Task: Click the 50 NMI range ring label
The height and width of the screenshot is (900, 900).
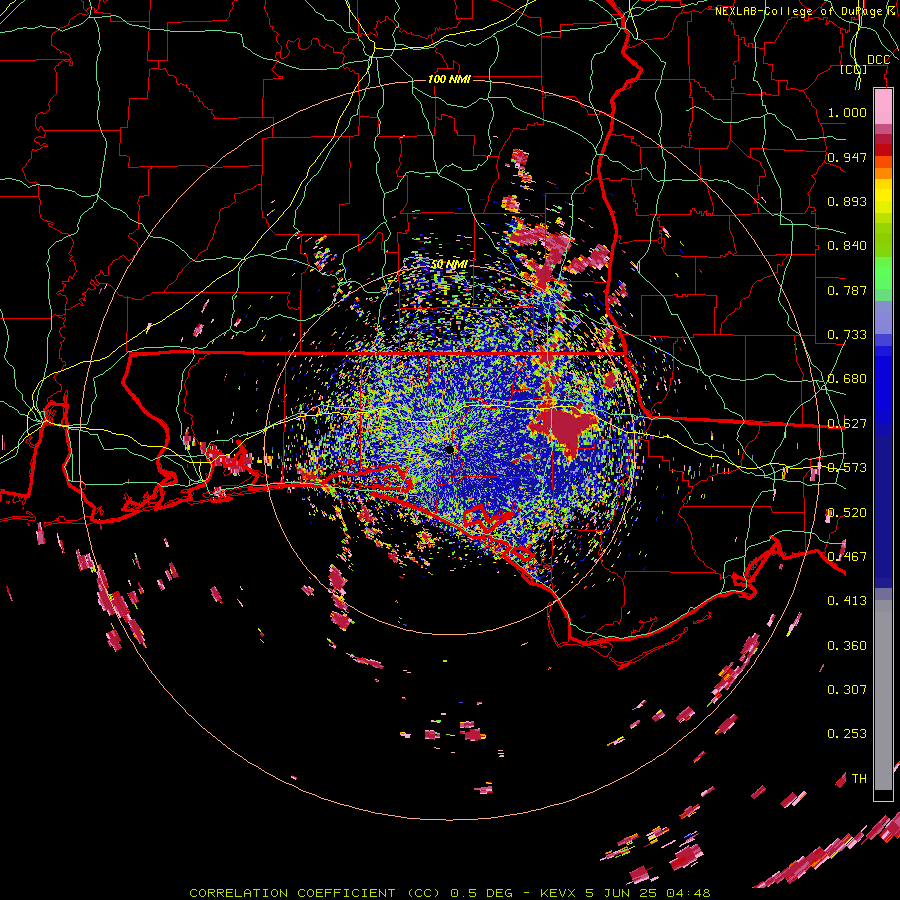Action: pyautogui.click(x=449, y=264)
